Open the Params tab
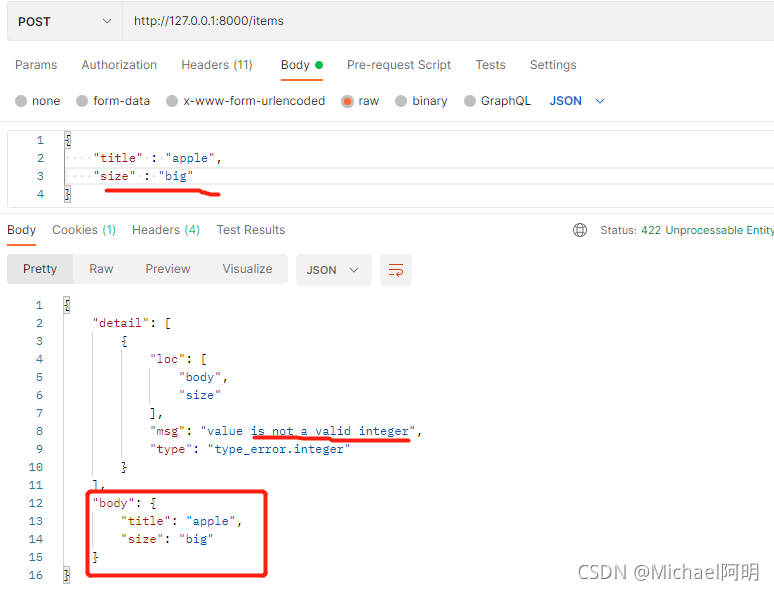 pyautogui.click(x=36, y=65)
